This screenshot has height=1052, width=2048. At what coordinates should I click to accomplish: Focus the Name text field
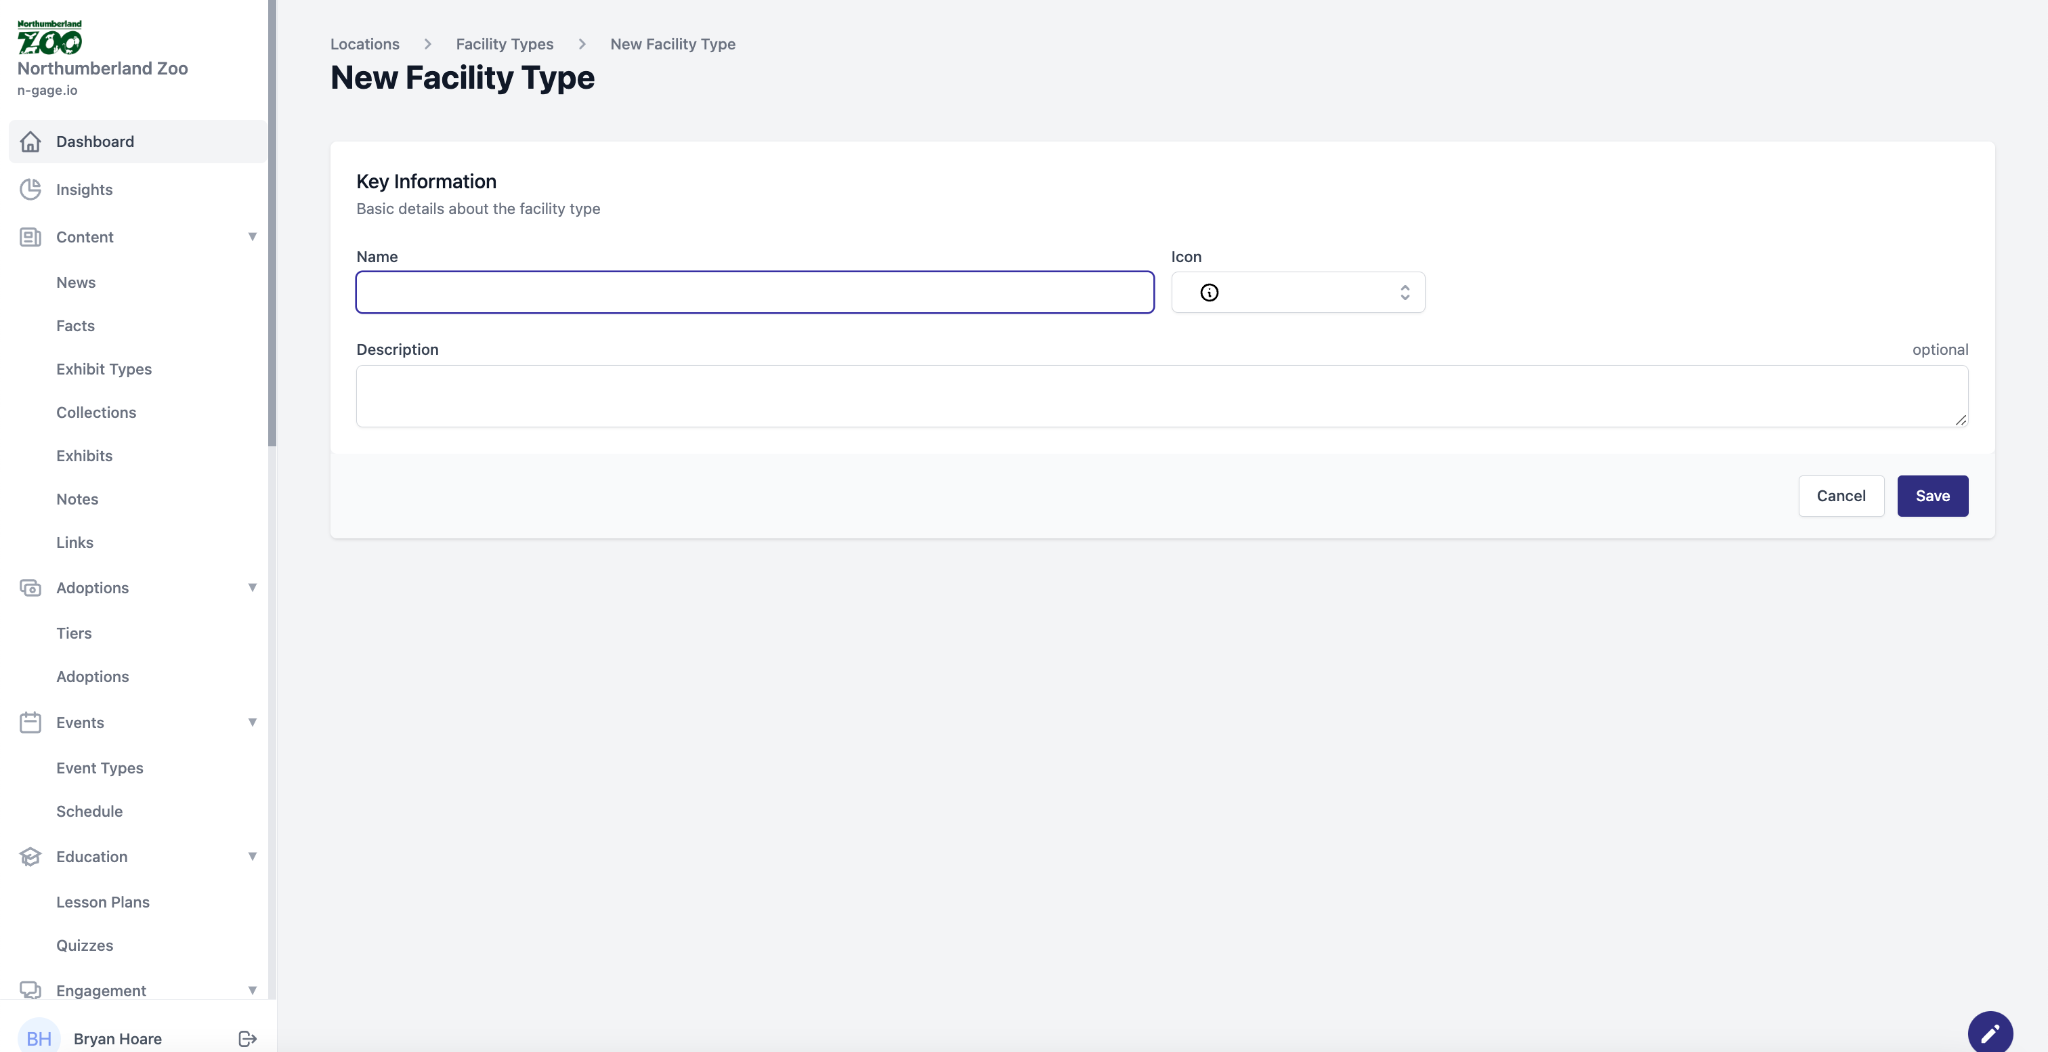[755, 293]
